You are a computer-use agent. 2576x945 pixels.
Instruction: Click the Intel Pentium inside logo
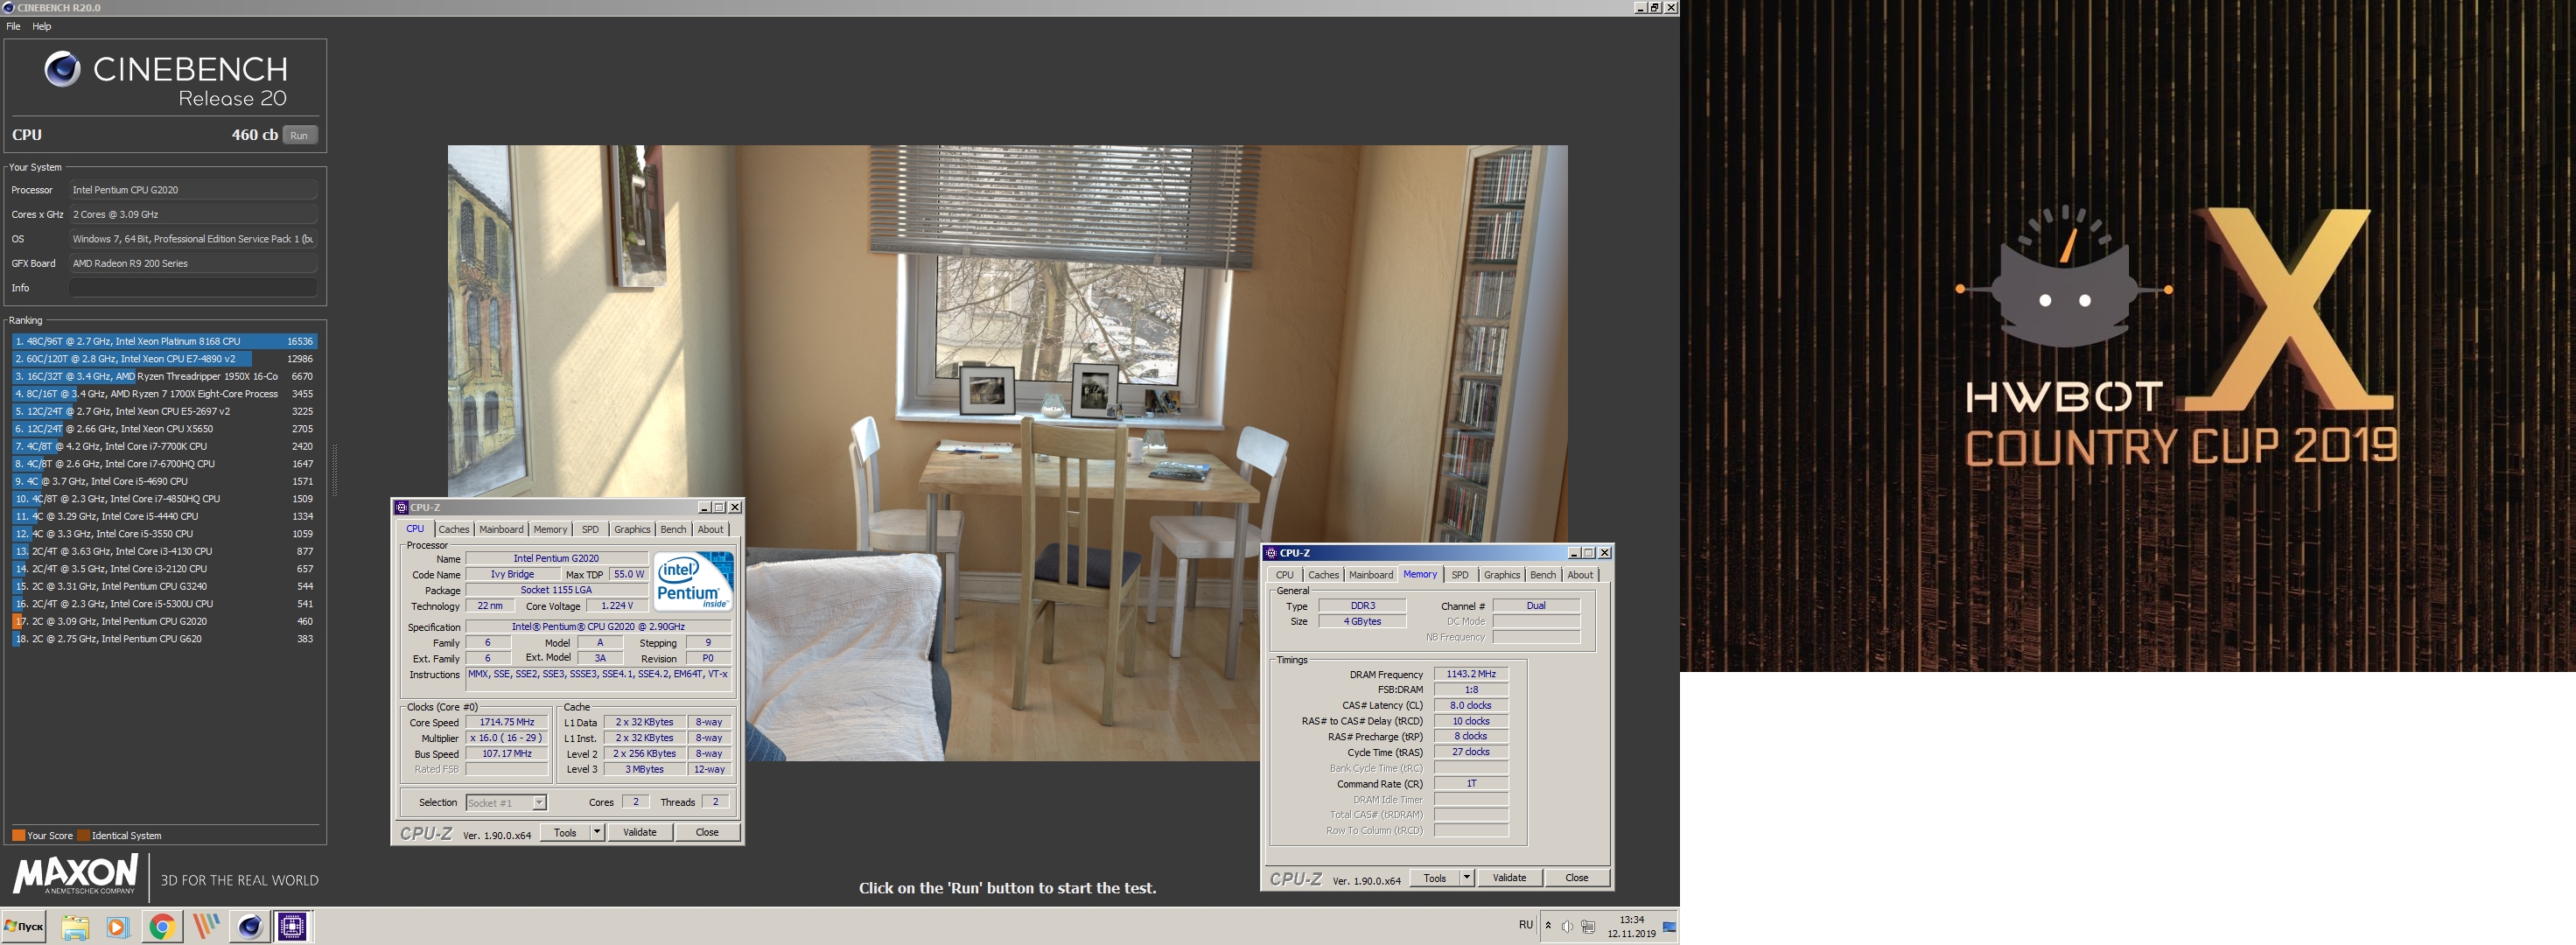pos(692,581)
